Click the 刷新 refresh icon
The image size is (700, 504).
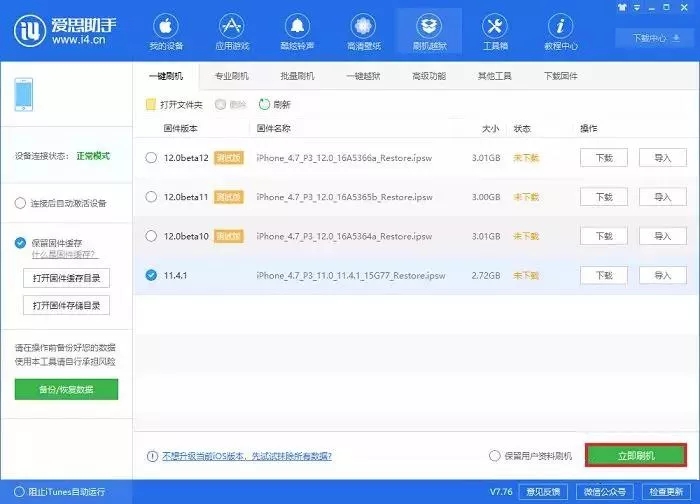(264, 104)
